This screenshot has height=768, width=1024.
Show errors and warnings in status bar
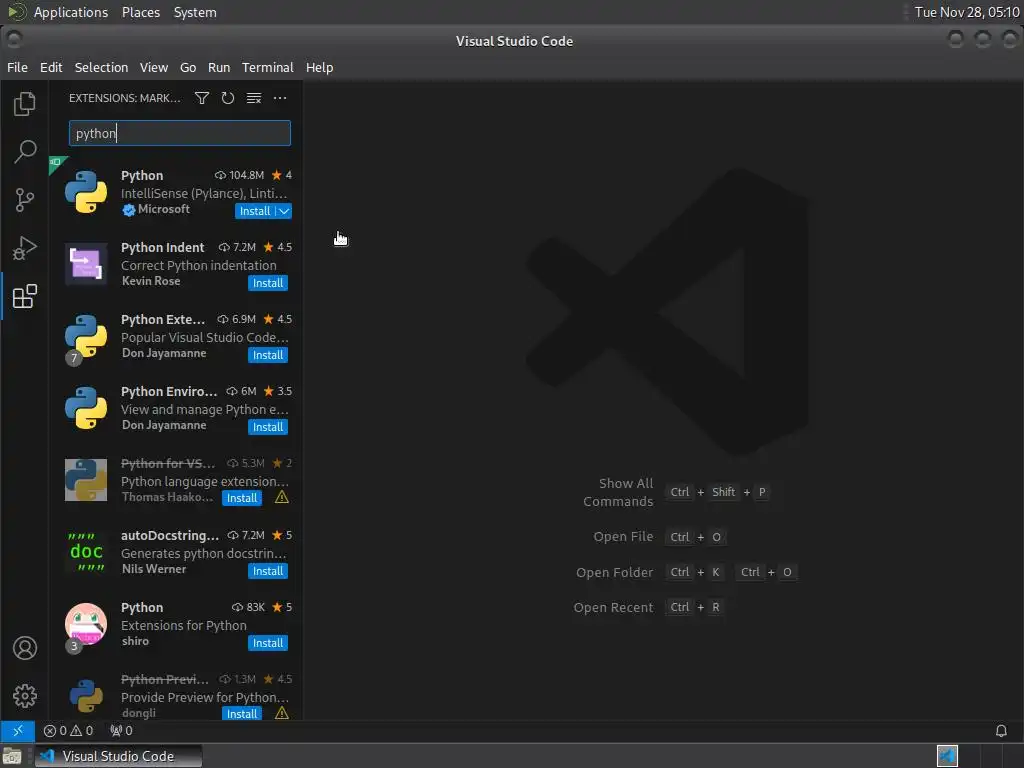tap(68, 730)
